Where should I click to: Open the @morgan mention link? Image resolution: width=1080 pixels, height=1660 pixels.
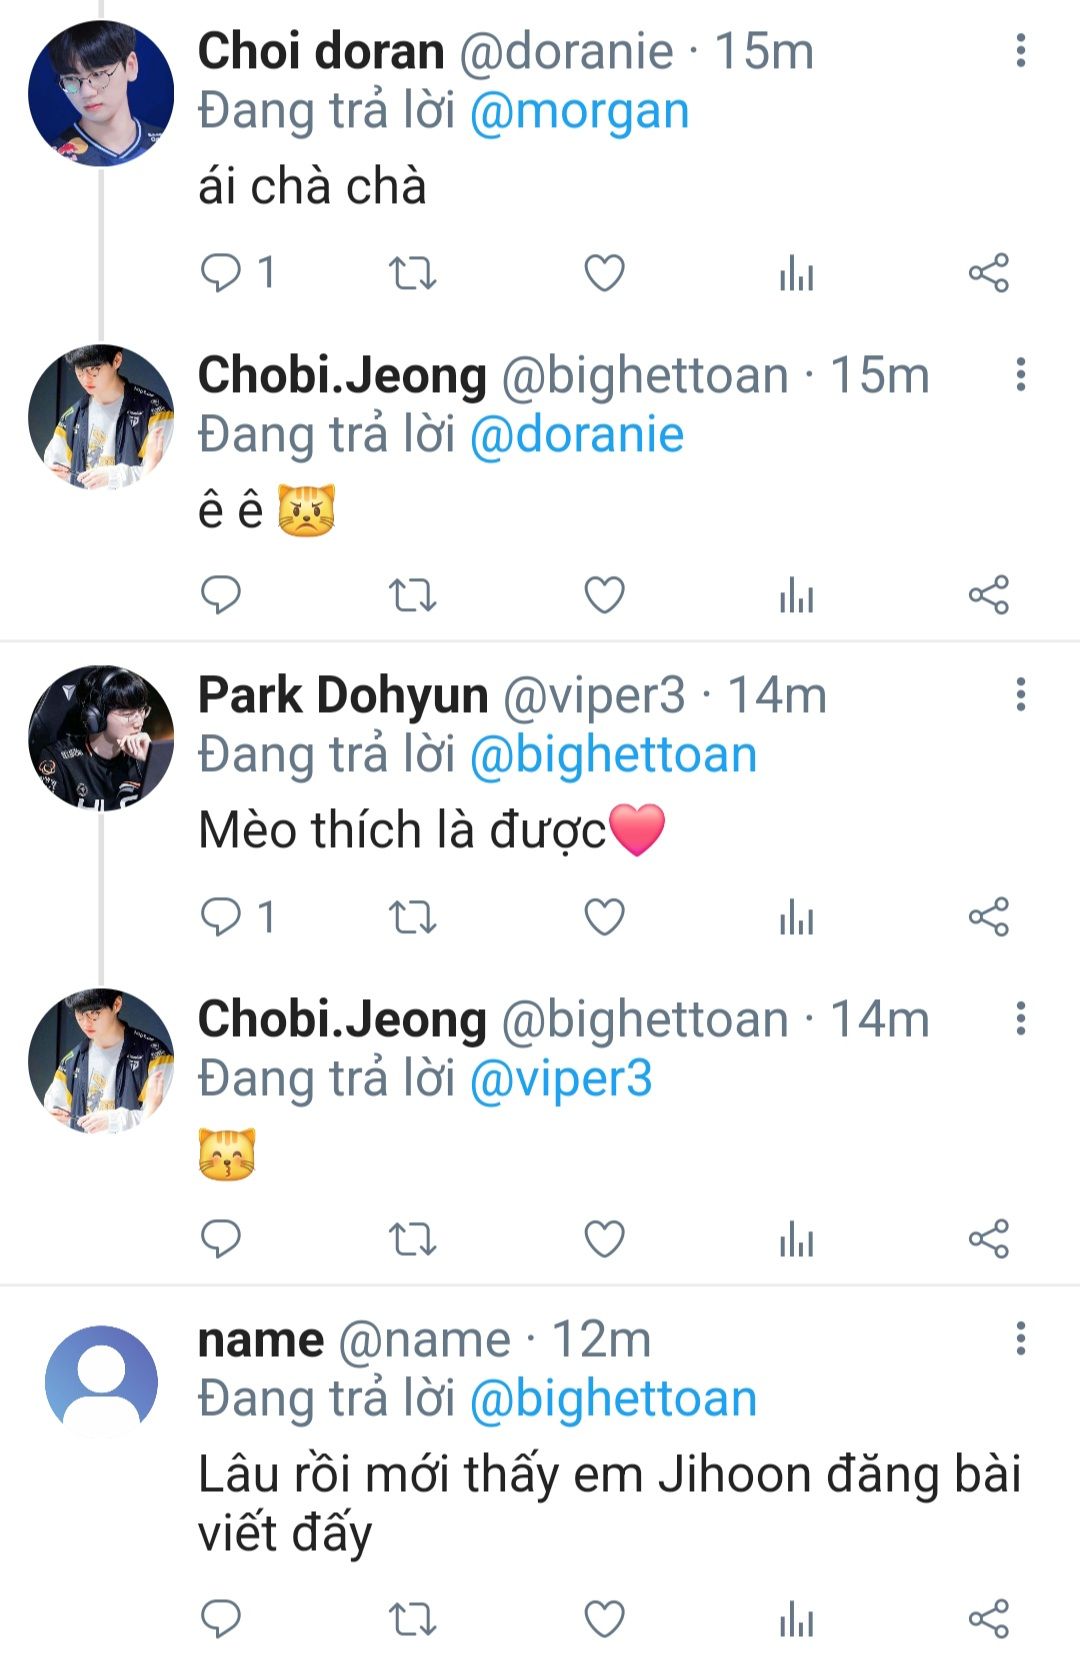pyautogui.click(x=579, y=111)
